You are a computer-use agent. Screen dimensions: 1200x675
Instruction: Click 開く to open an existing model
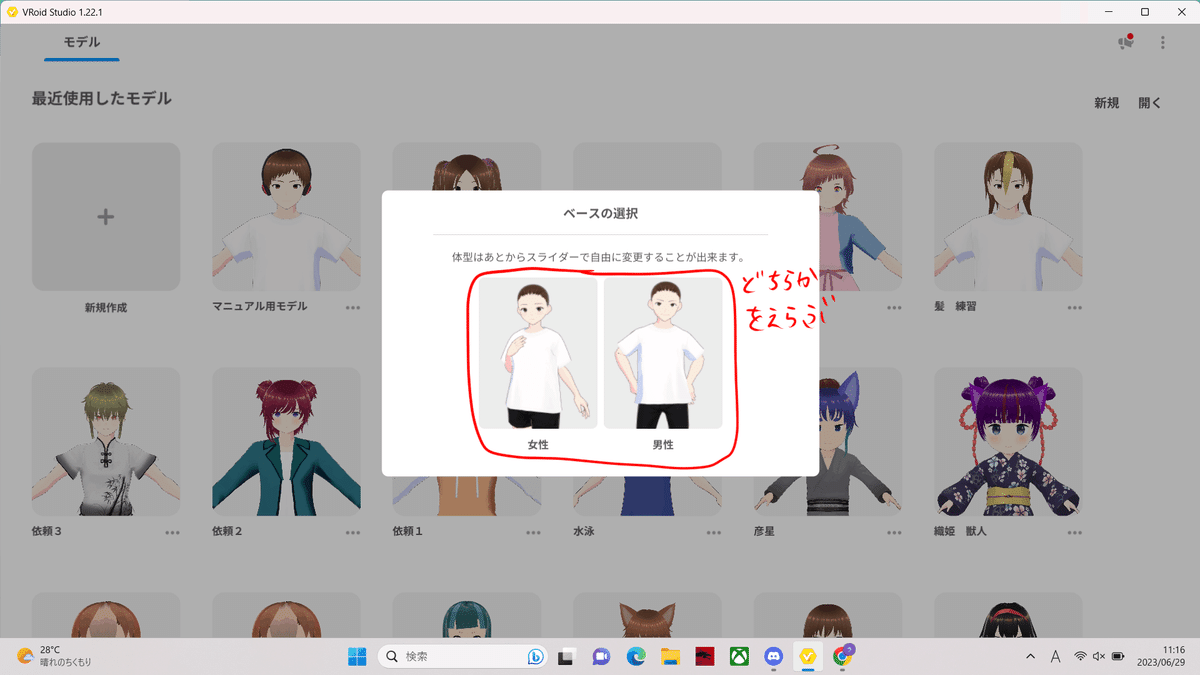click(1150, 102)
